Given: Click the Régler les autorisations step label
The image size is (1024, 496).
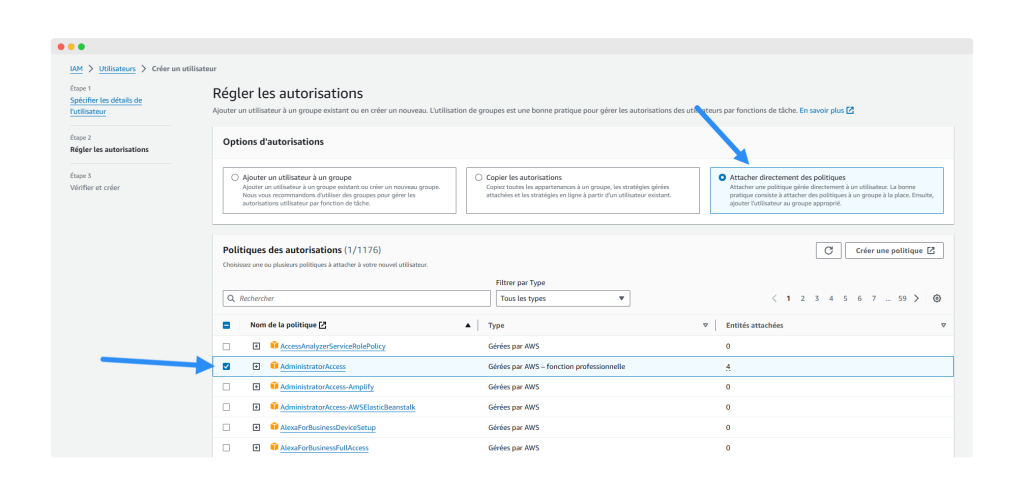Looking at the screenshot, I should pos(109,149).
